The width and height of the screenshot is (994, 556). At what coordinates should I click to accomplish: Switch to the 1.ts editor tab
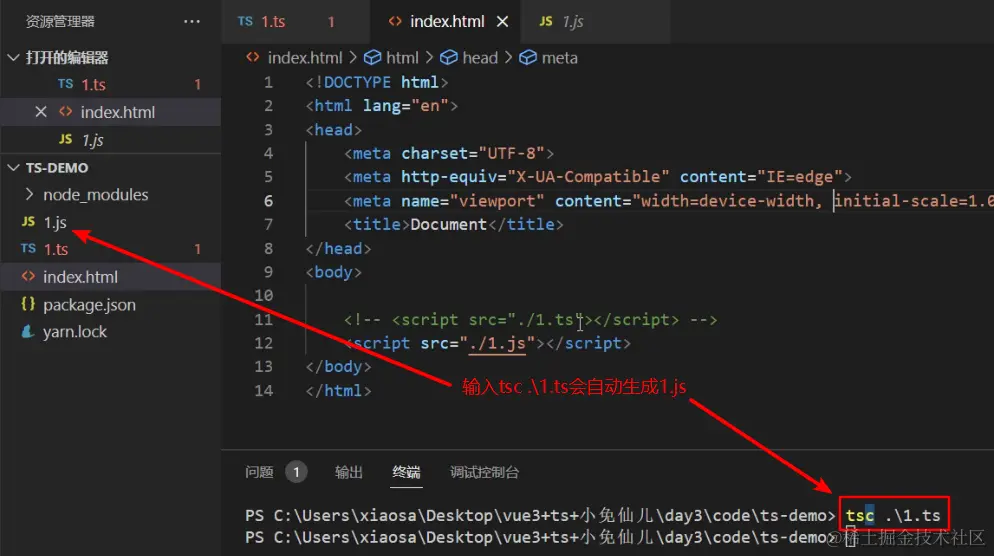pyautogui.click(x=295, y=22)
